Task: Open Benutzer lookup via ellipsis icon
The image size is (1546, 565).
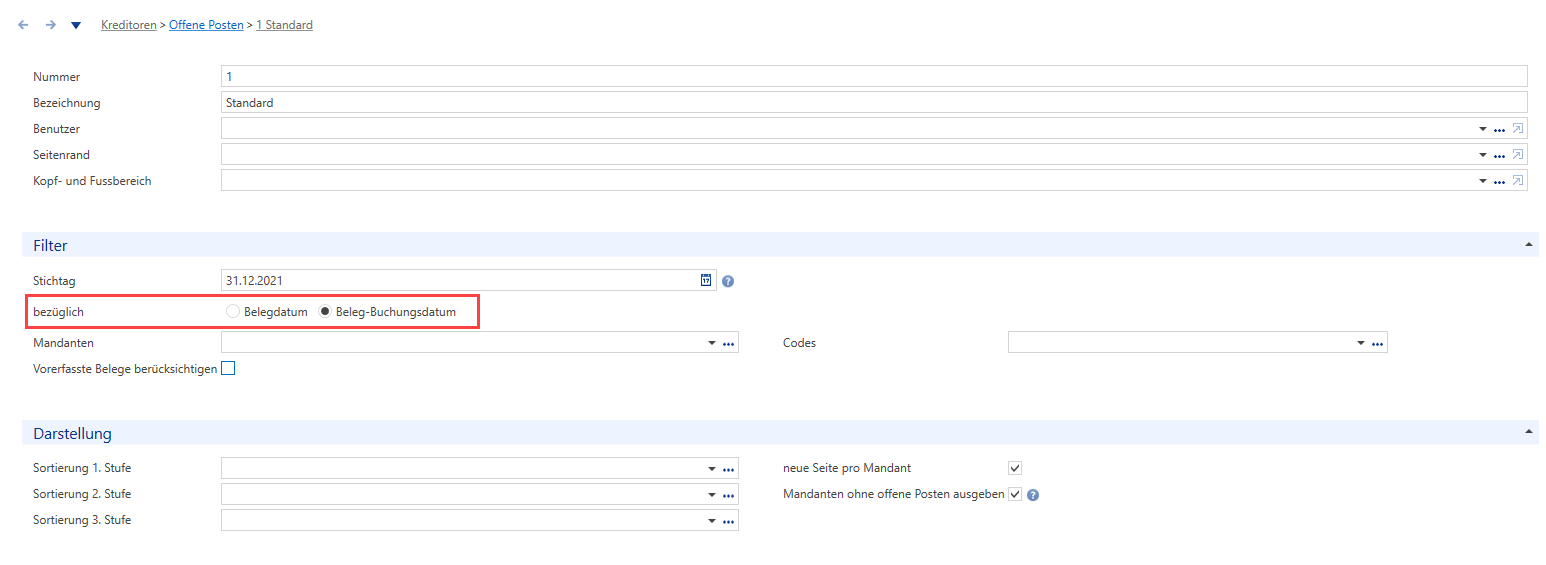Action: (x=1499, y=129)
